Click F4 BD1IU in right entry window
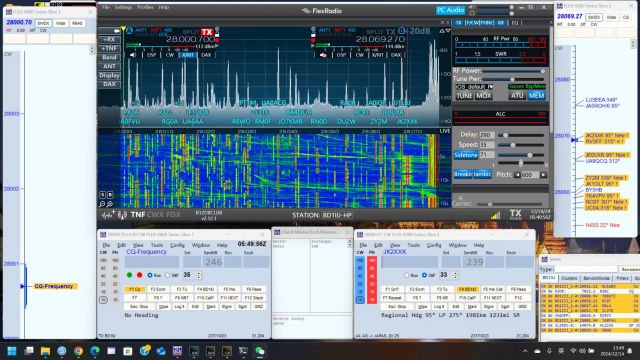Screen dimensions: 640x360 (467, 289)
